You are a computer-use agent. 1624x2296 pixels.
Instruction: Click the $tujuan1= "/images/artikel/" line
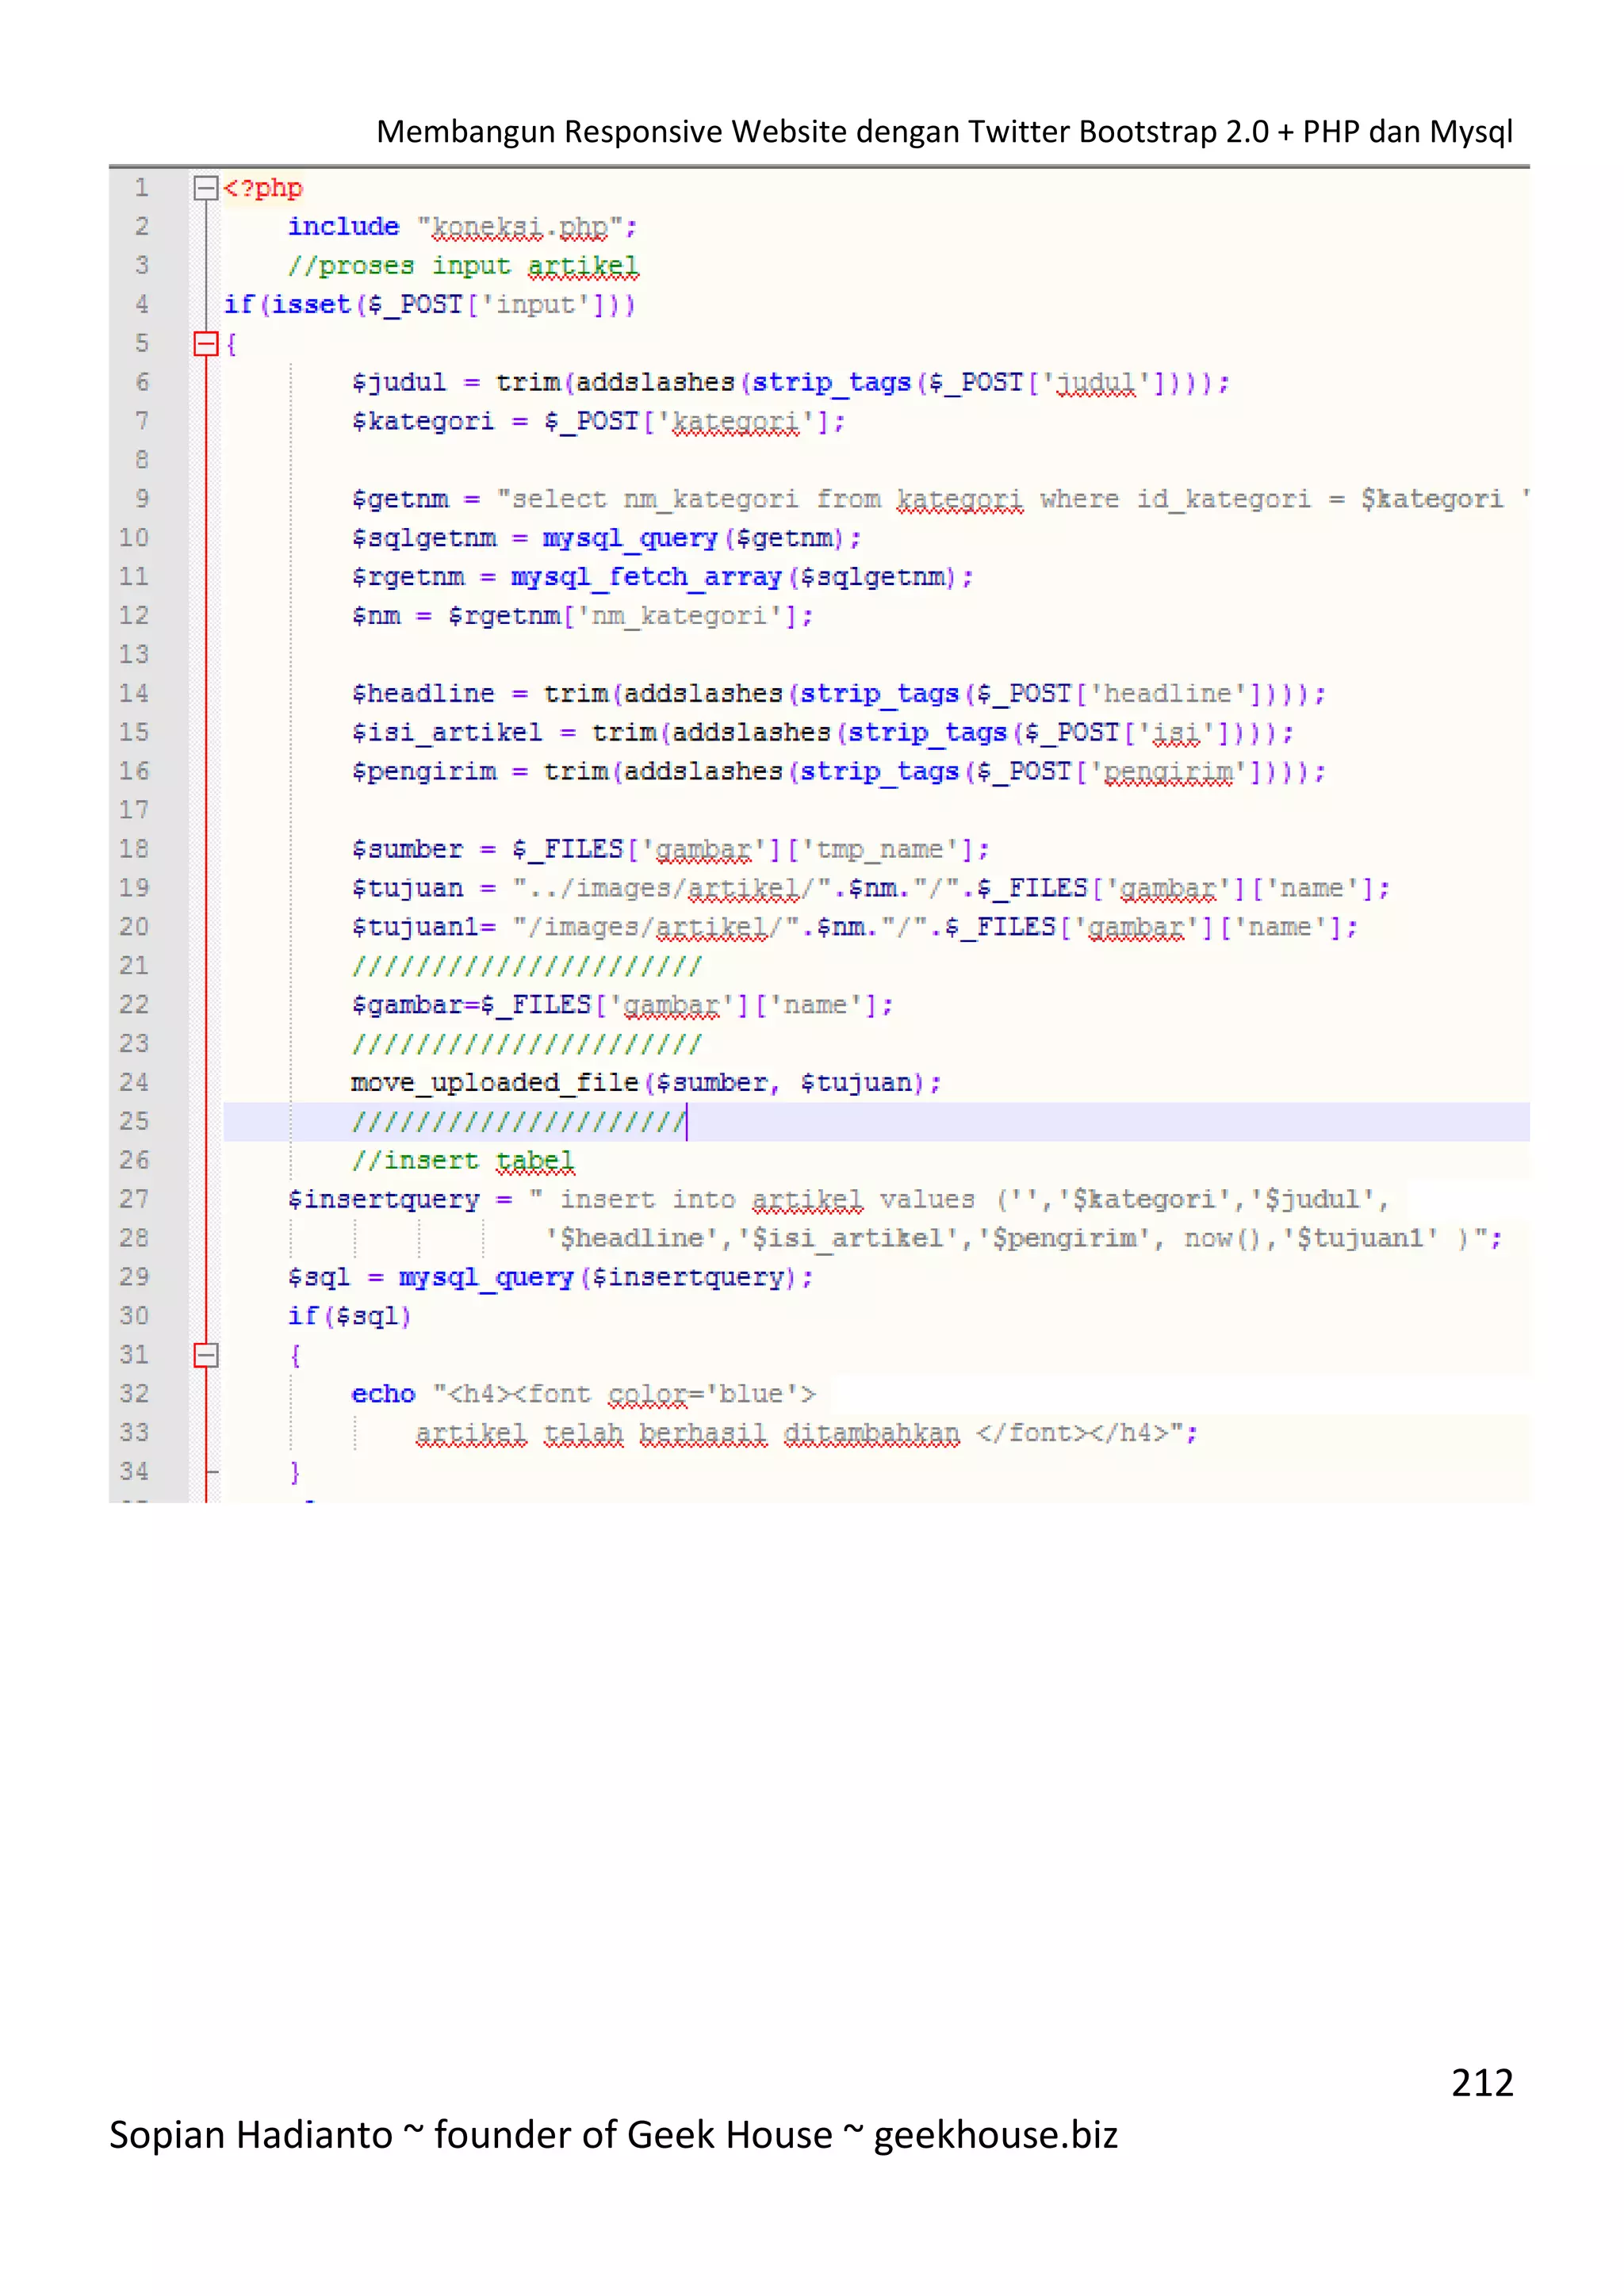point(854,927)
